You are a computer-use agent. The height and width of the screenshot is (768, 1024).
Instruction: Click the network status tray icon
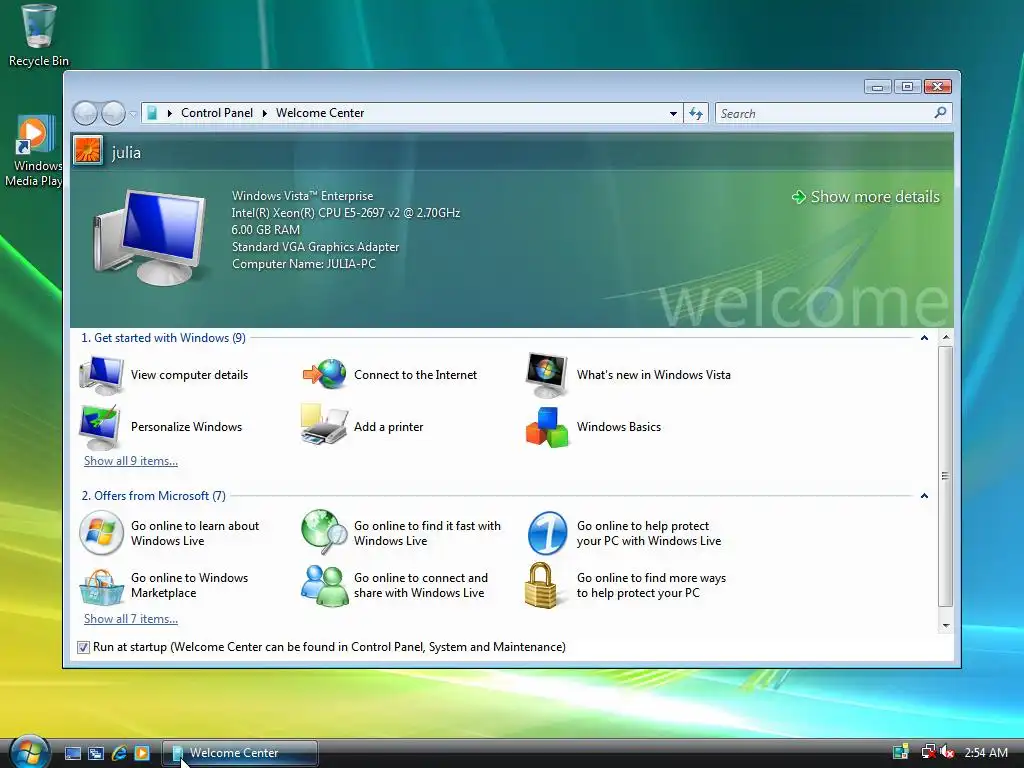point(927,752)
